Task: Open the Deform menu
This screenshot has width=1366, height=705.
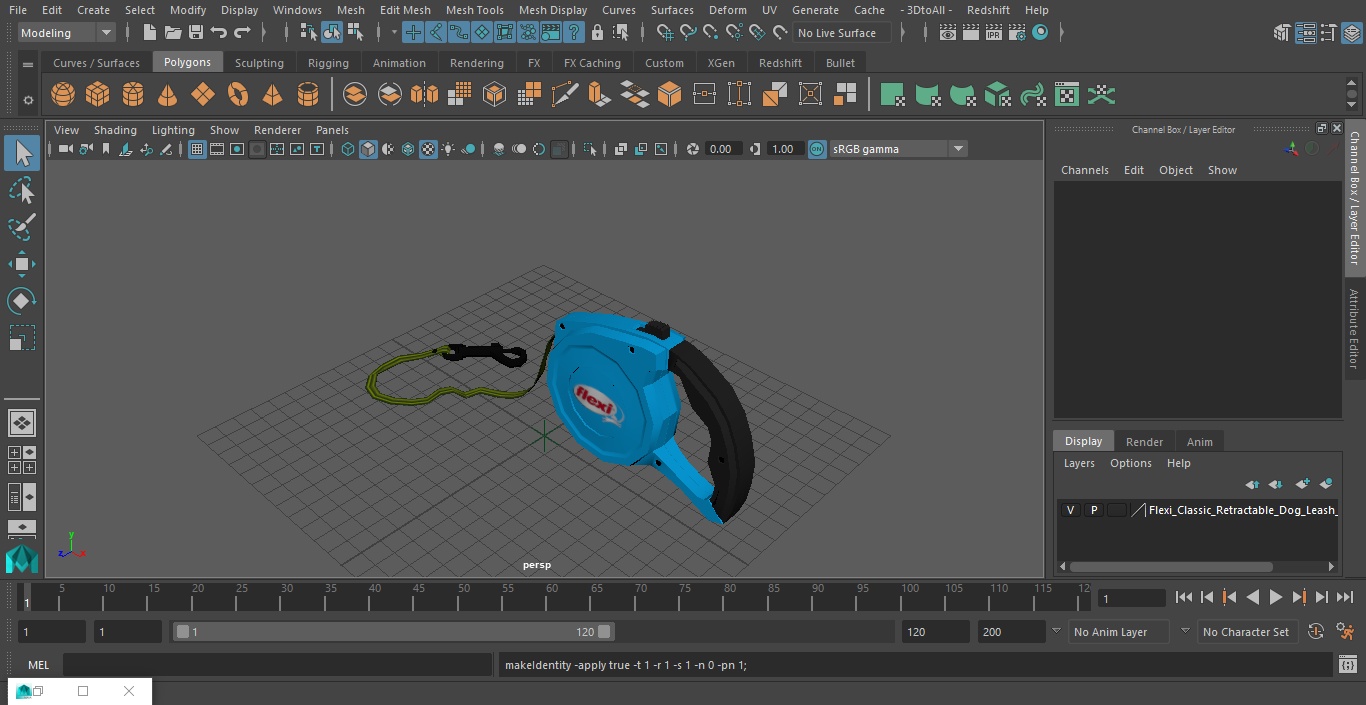Action: click(x=727, y=10)
